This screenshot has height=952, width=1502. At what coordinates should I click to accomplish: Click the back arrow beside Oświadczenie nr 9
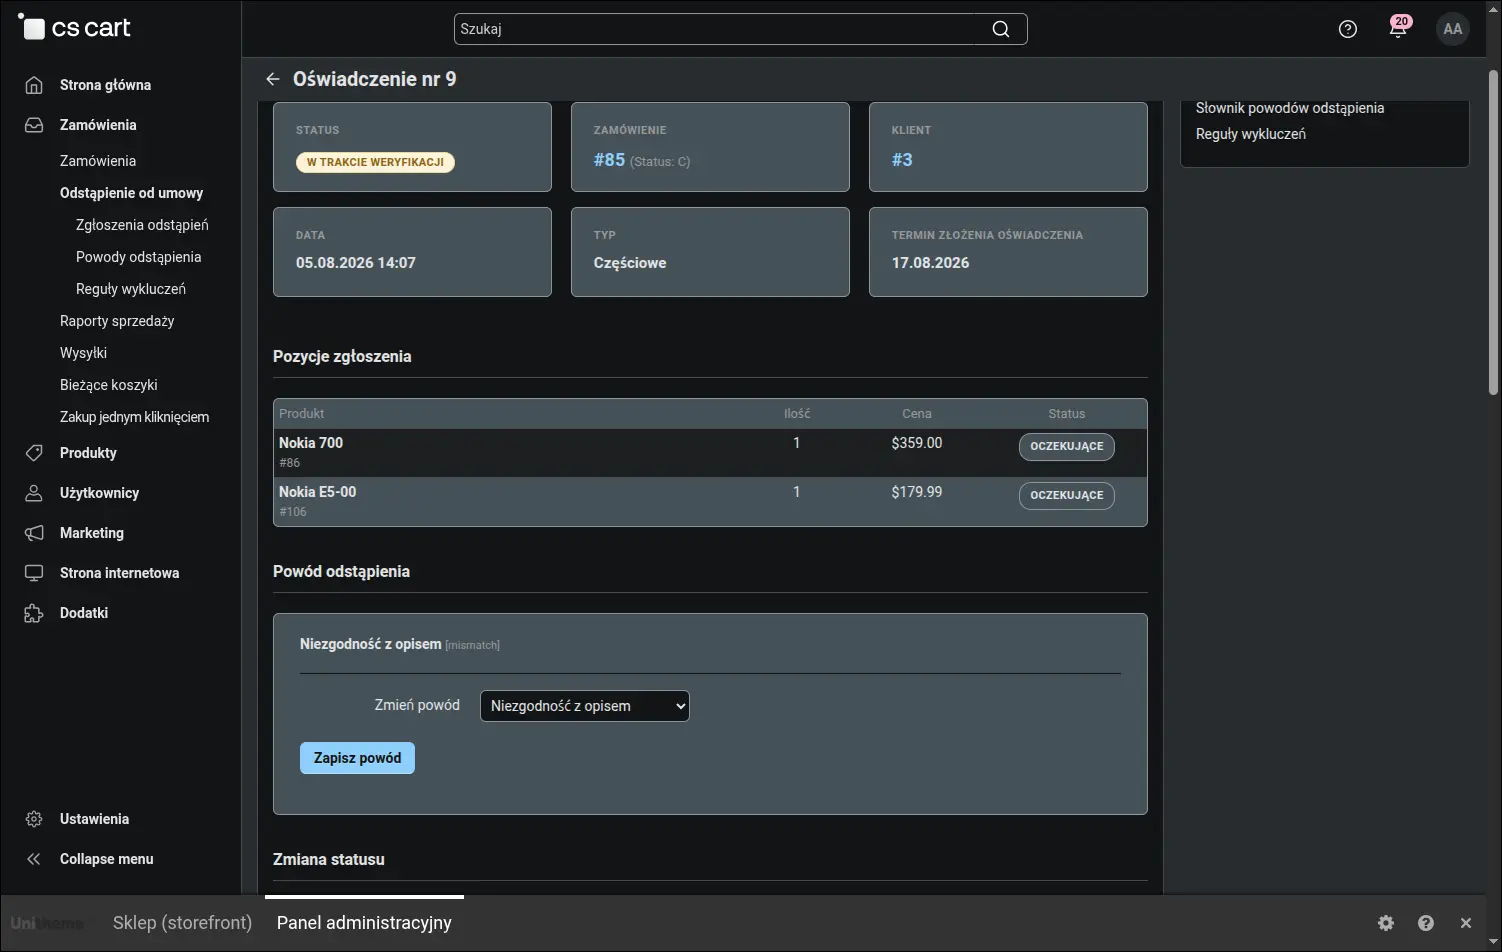(272, 79)
